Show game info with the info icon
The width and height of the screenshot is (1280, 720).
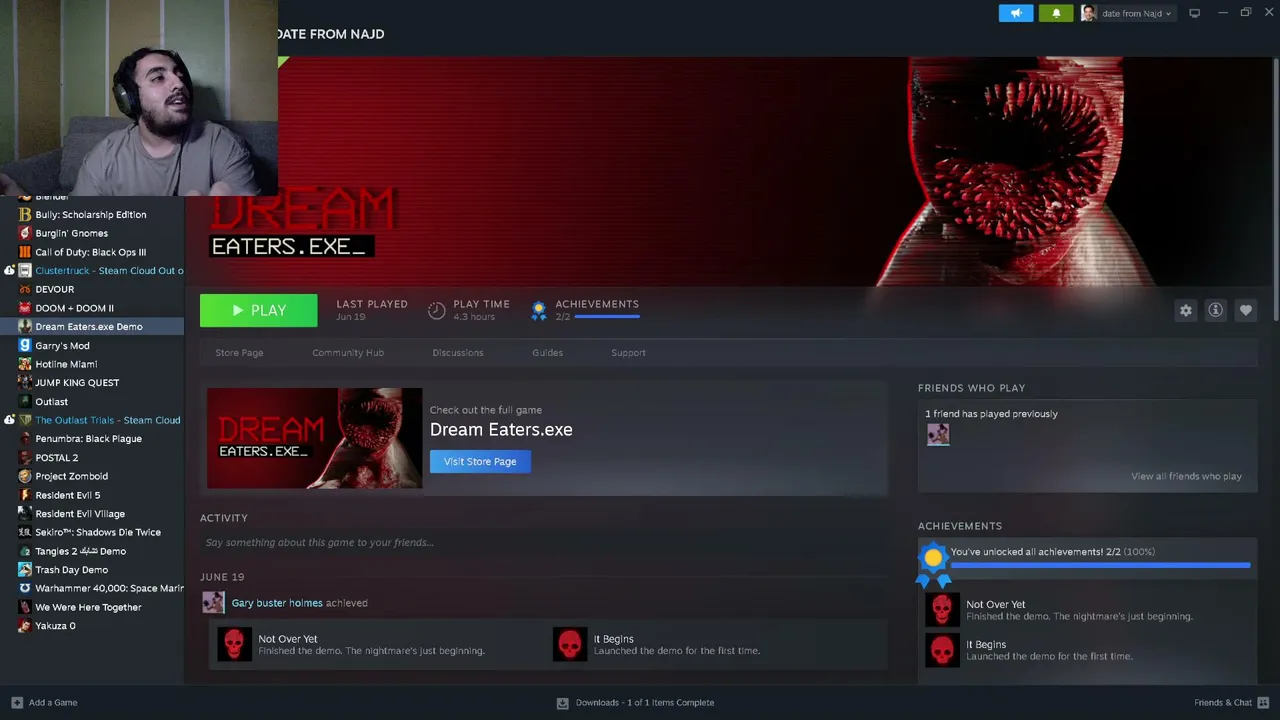click(x=1215, y=310)
